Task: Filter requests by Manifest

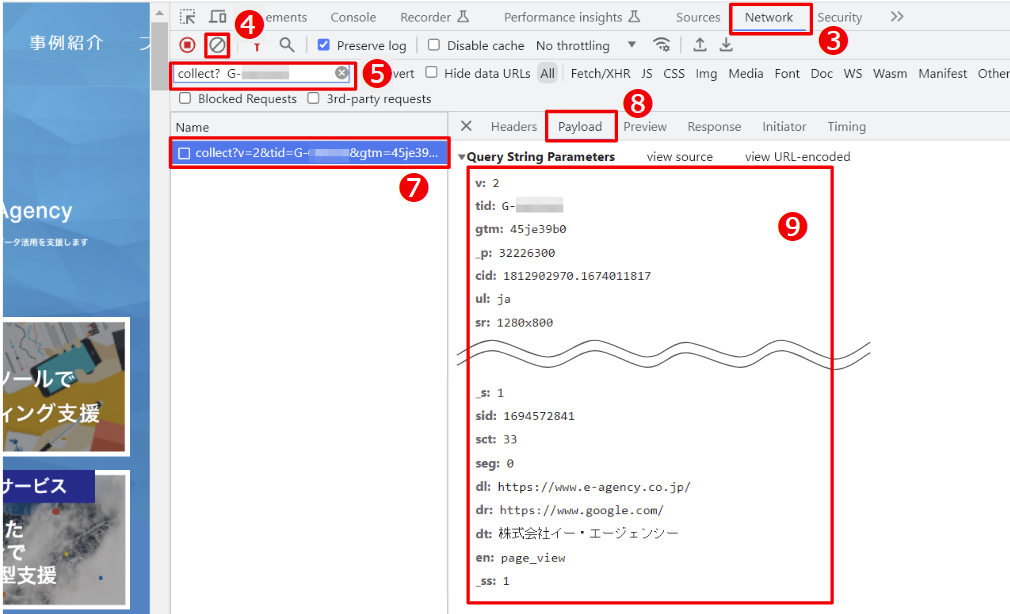Action: tap(942, 73)
